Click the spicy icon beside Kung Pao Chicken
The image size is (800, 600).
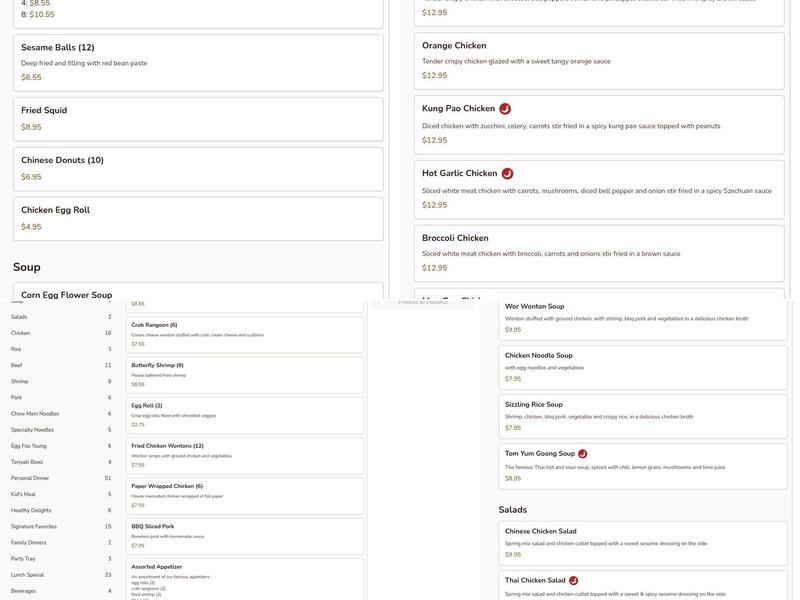[x=505, y=109]
